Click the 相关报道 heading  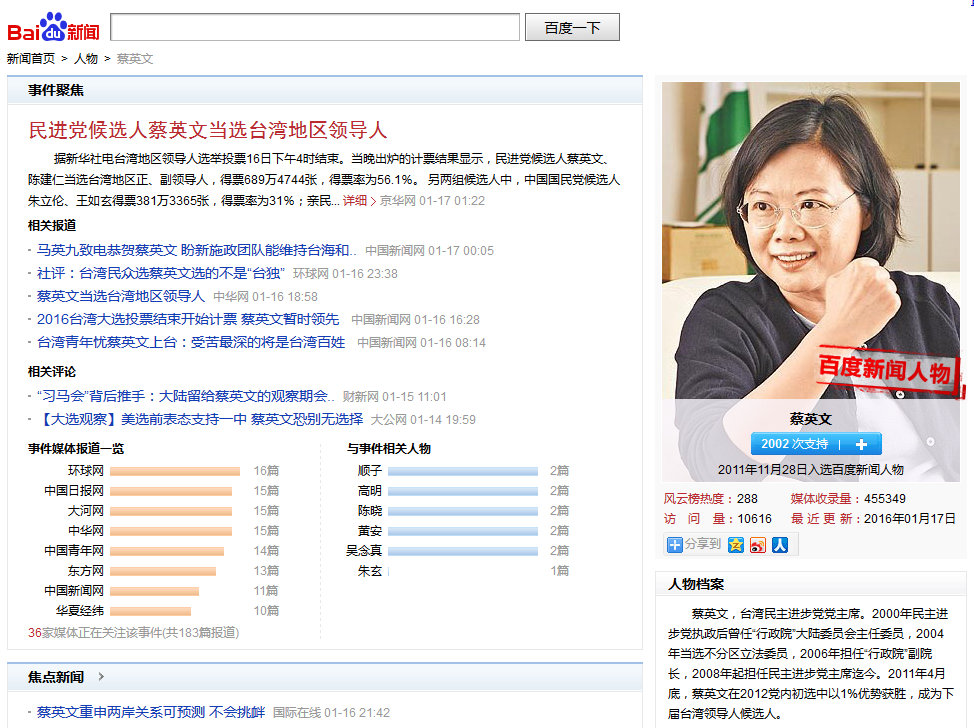click(52, 225)
